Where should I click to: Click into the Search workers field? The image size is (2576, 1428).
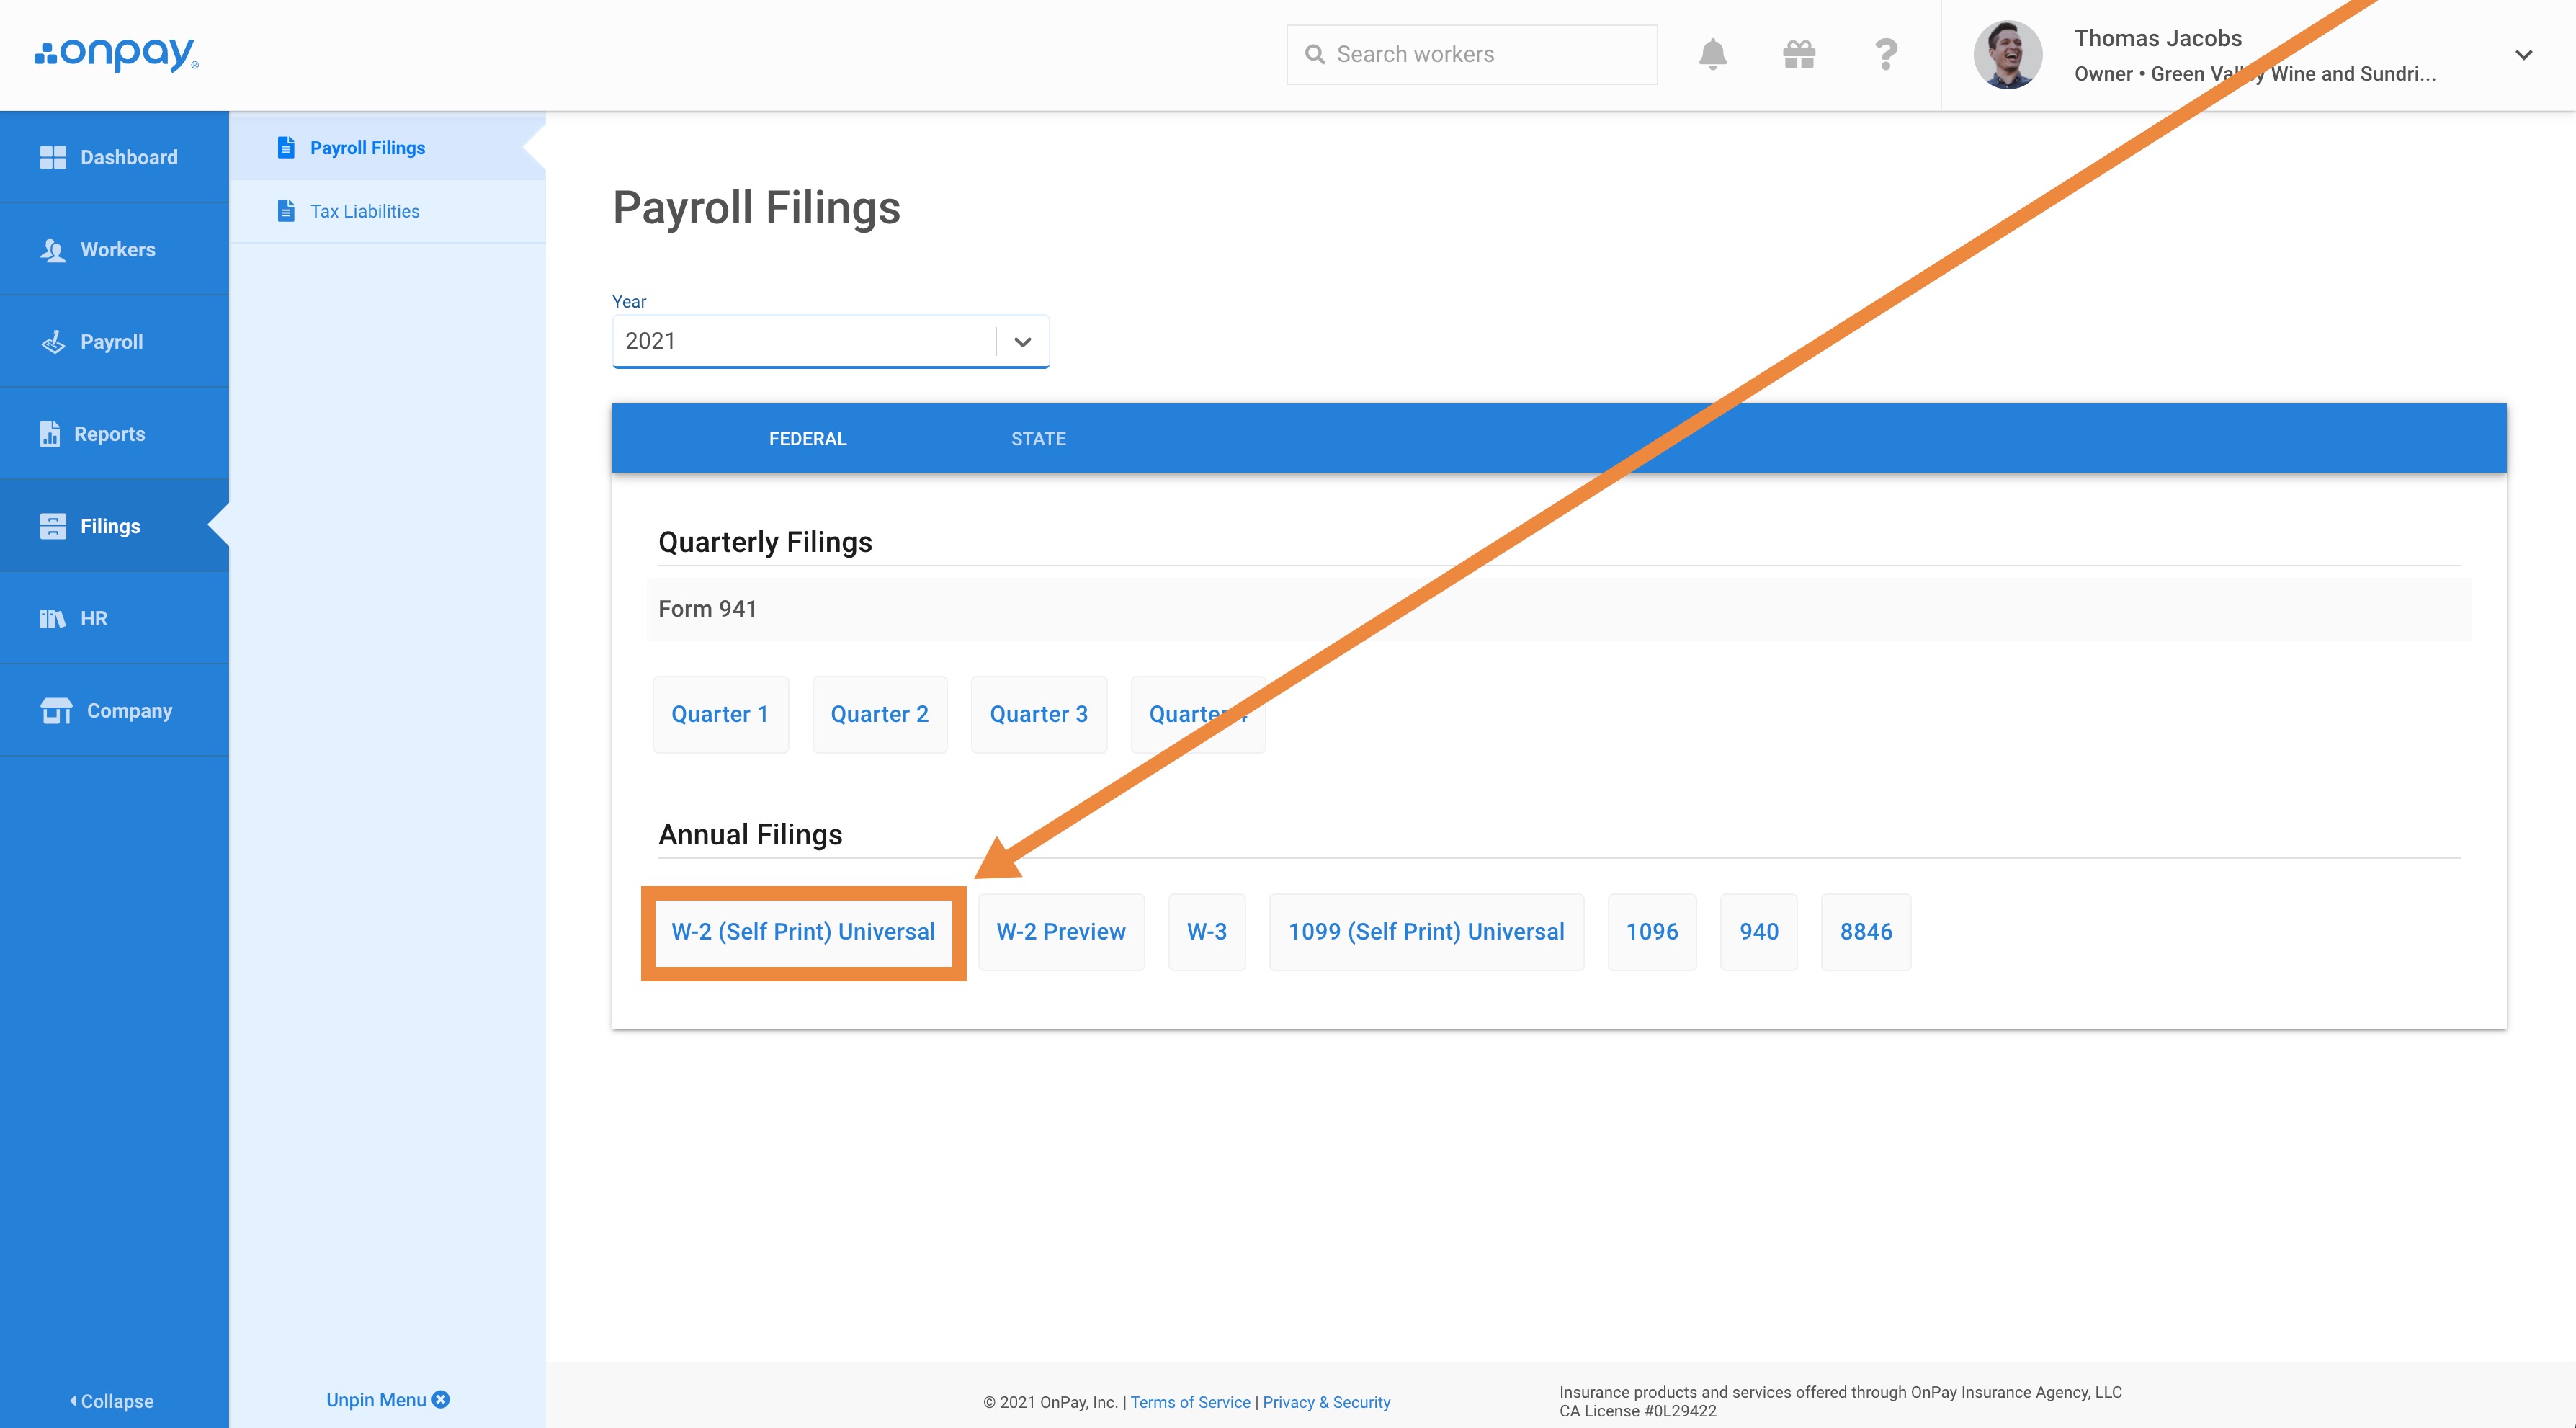[x=1472, y=54]
